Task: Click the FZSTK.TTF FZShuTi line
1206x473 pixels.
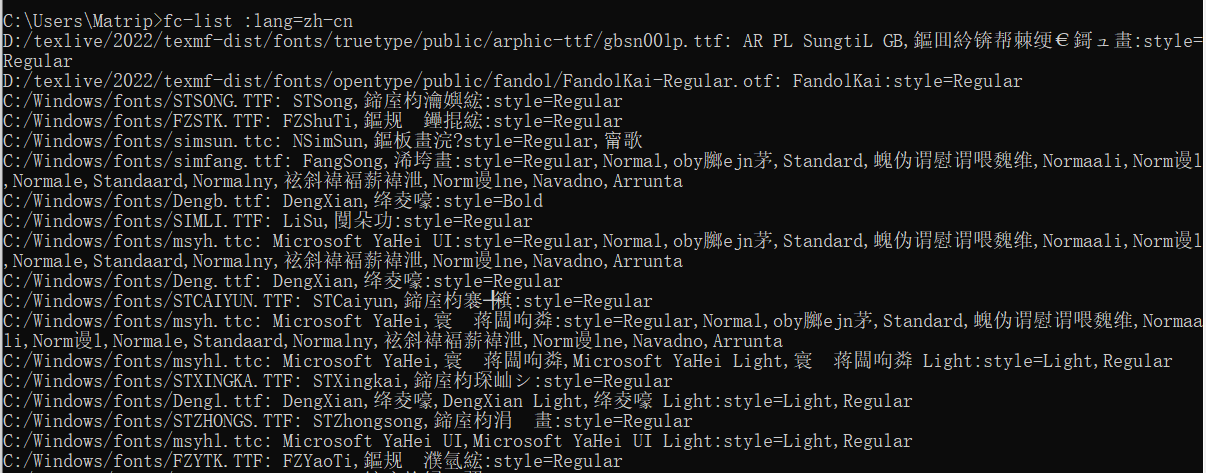Action: (313, 121)
